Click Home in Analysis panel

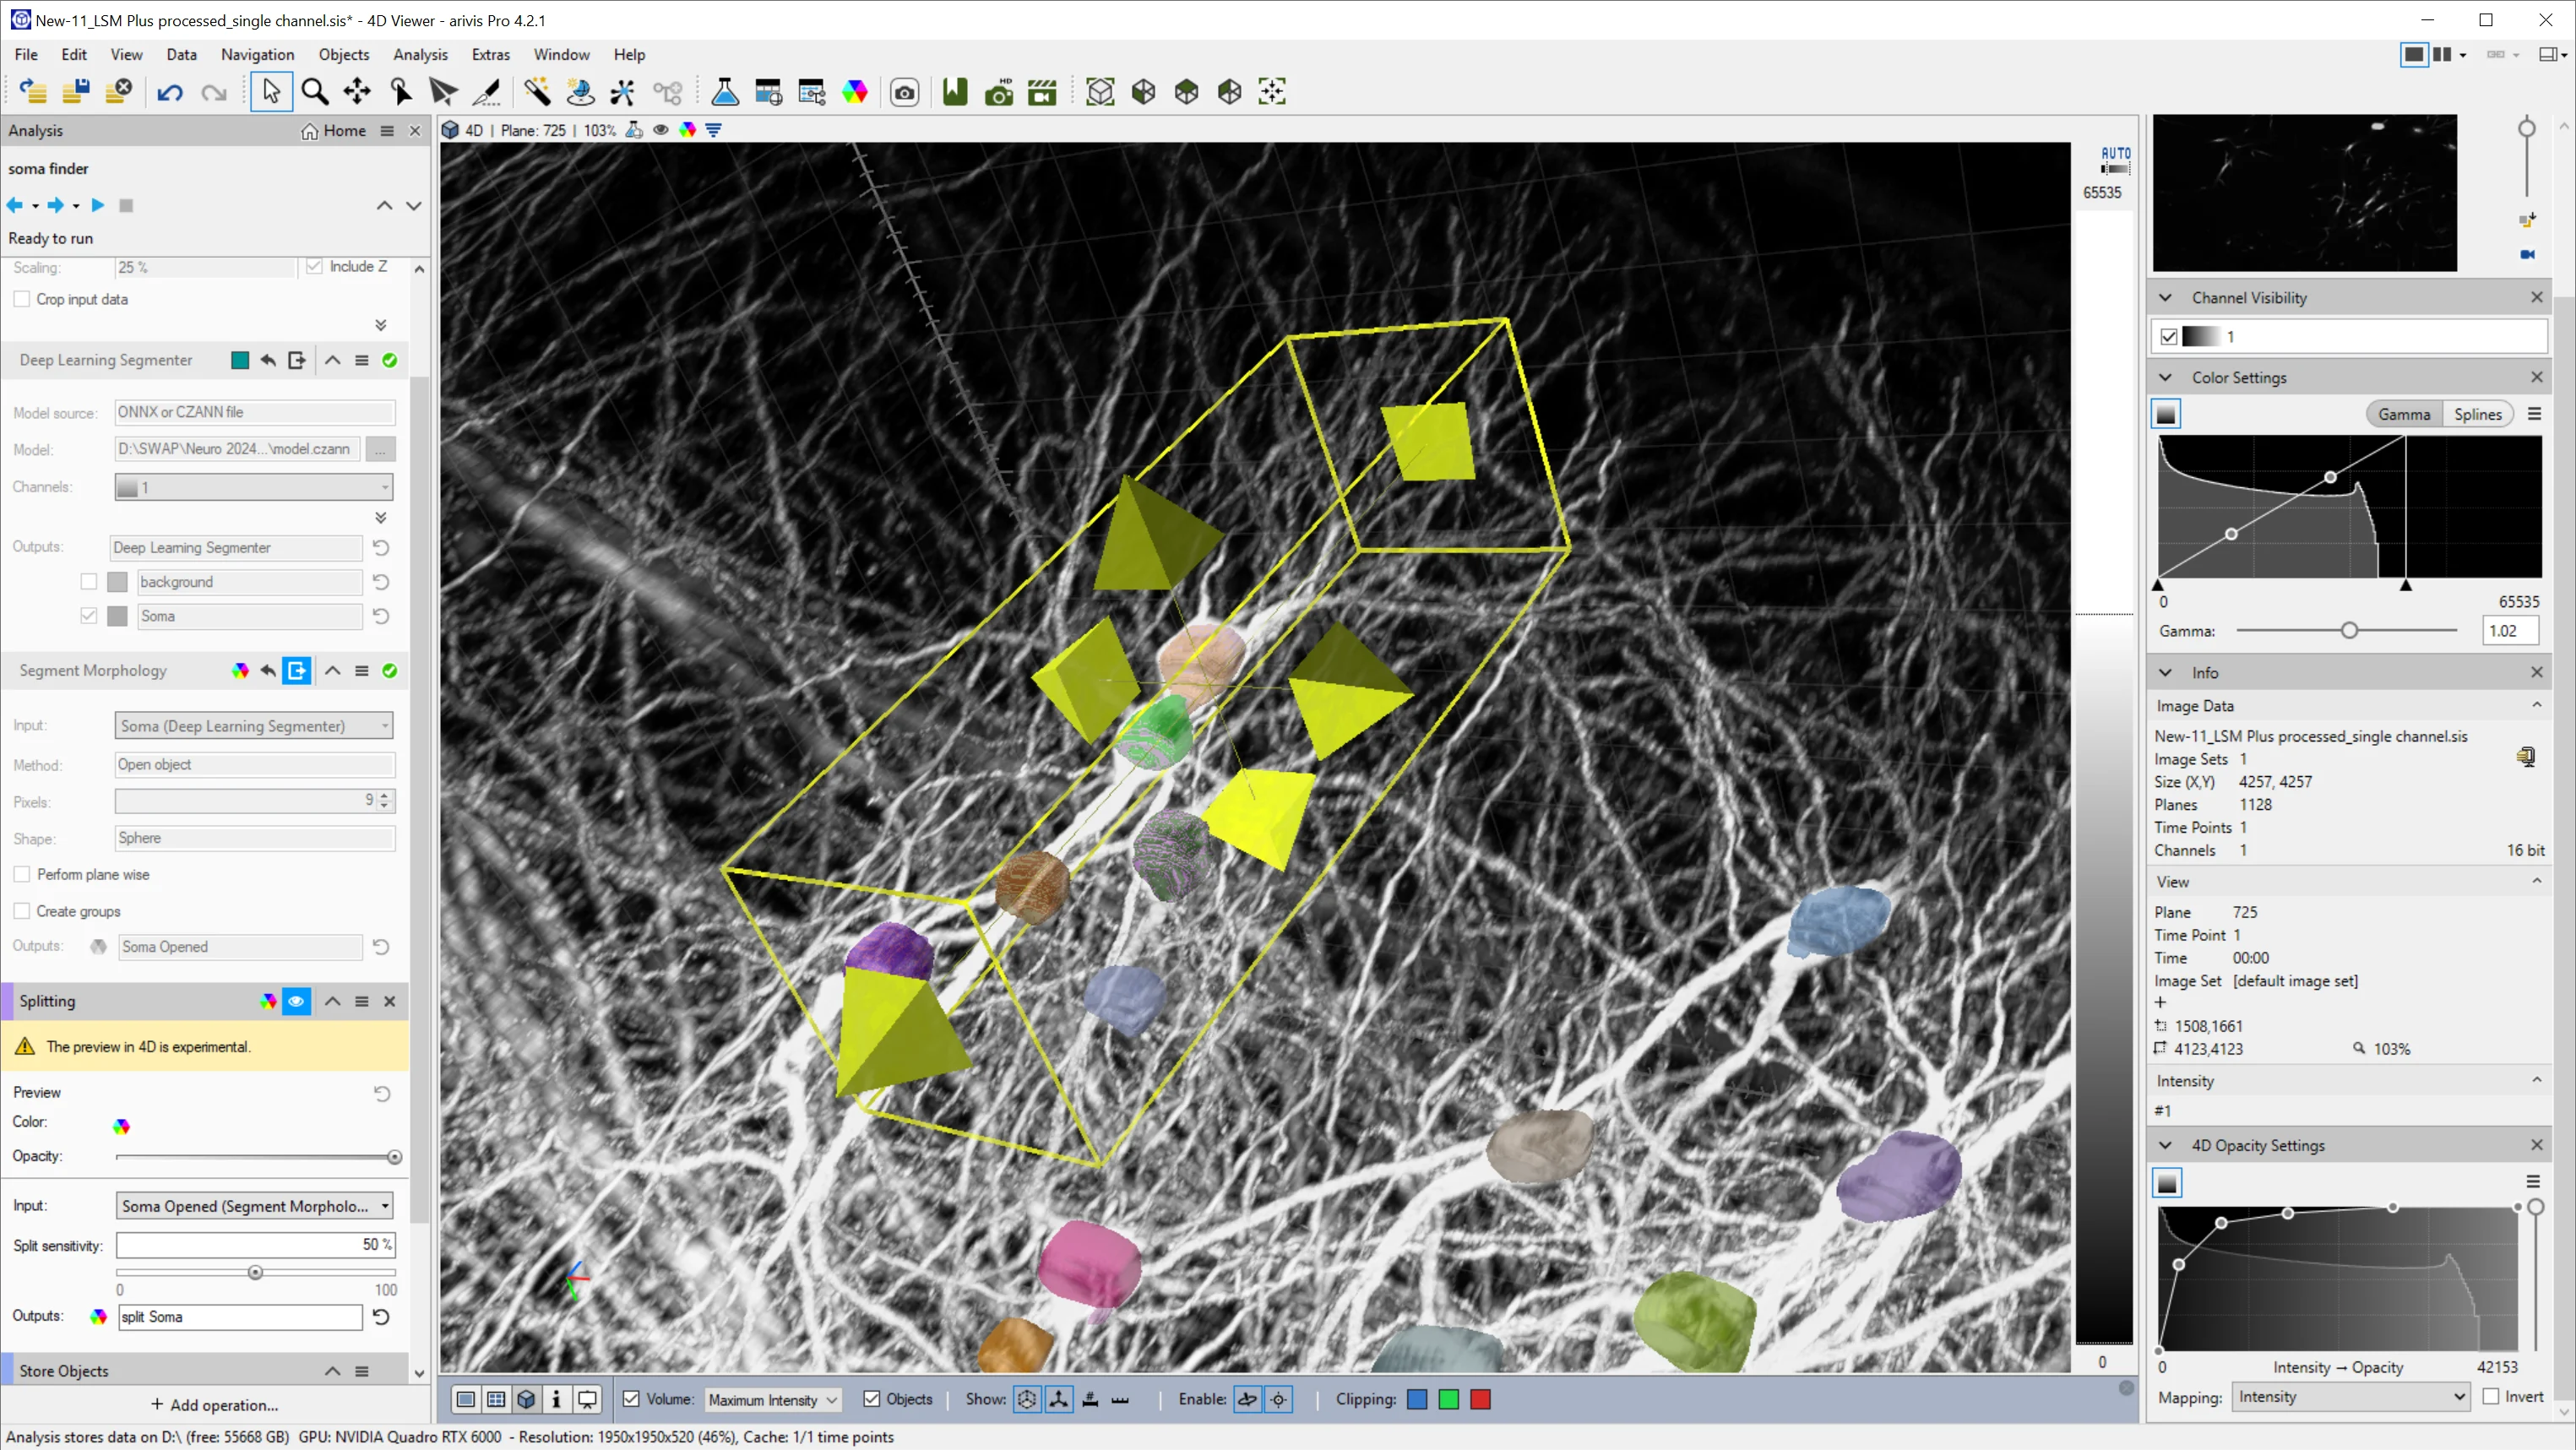click(335, 131)
